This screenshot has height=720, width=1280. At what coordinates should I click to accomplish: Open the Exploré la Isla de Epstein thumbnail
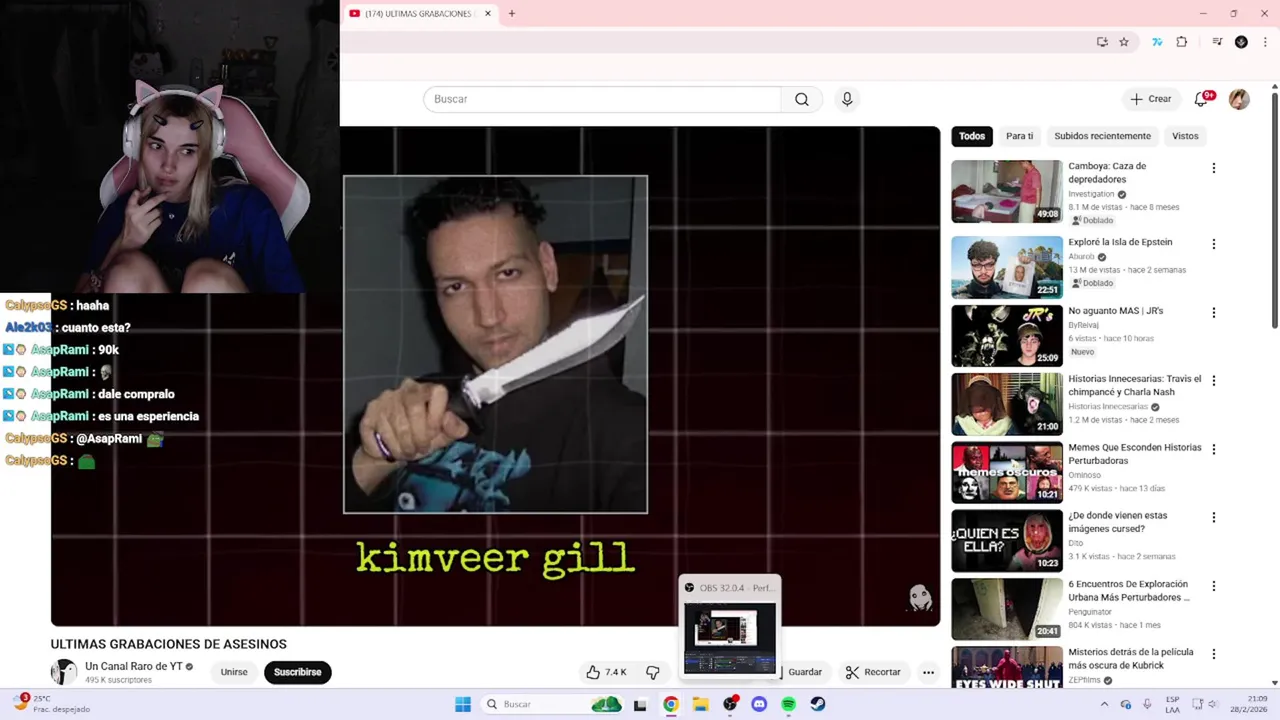pyautogui.click(x=1007, y=267)
